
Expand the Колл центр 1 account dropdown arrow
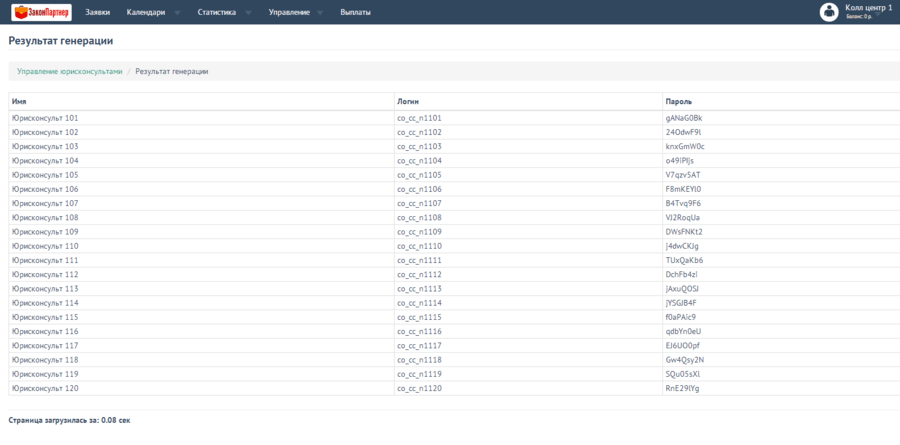878,16
